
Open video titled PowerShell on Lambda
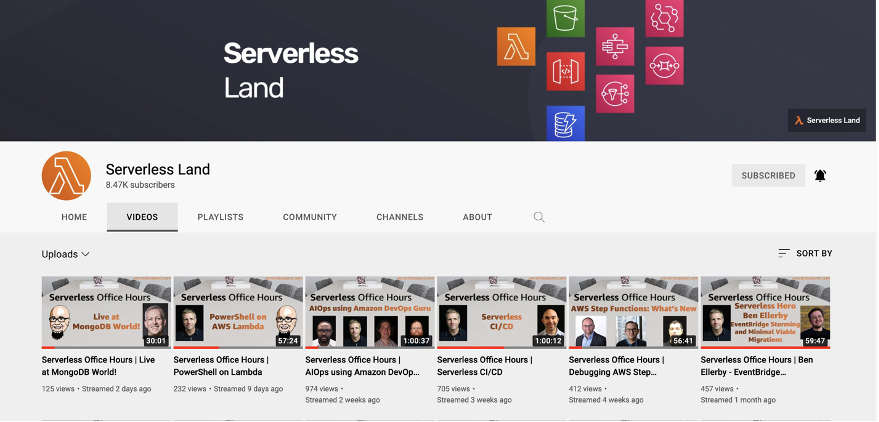coord(221,365)
